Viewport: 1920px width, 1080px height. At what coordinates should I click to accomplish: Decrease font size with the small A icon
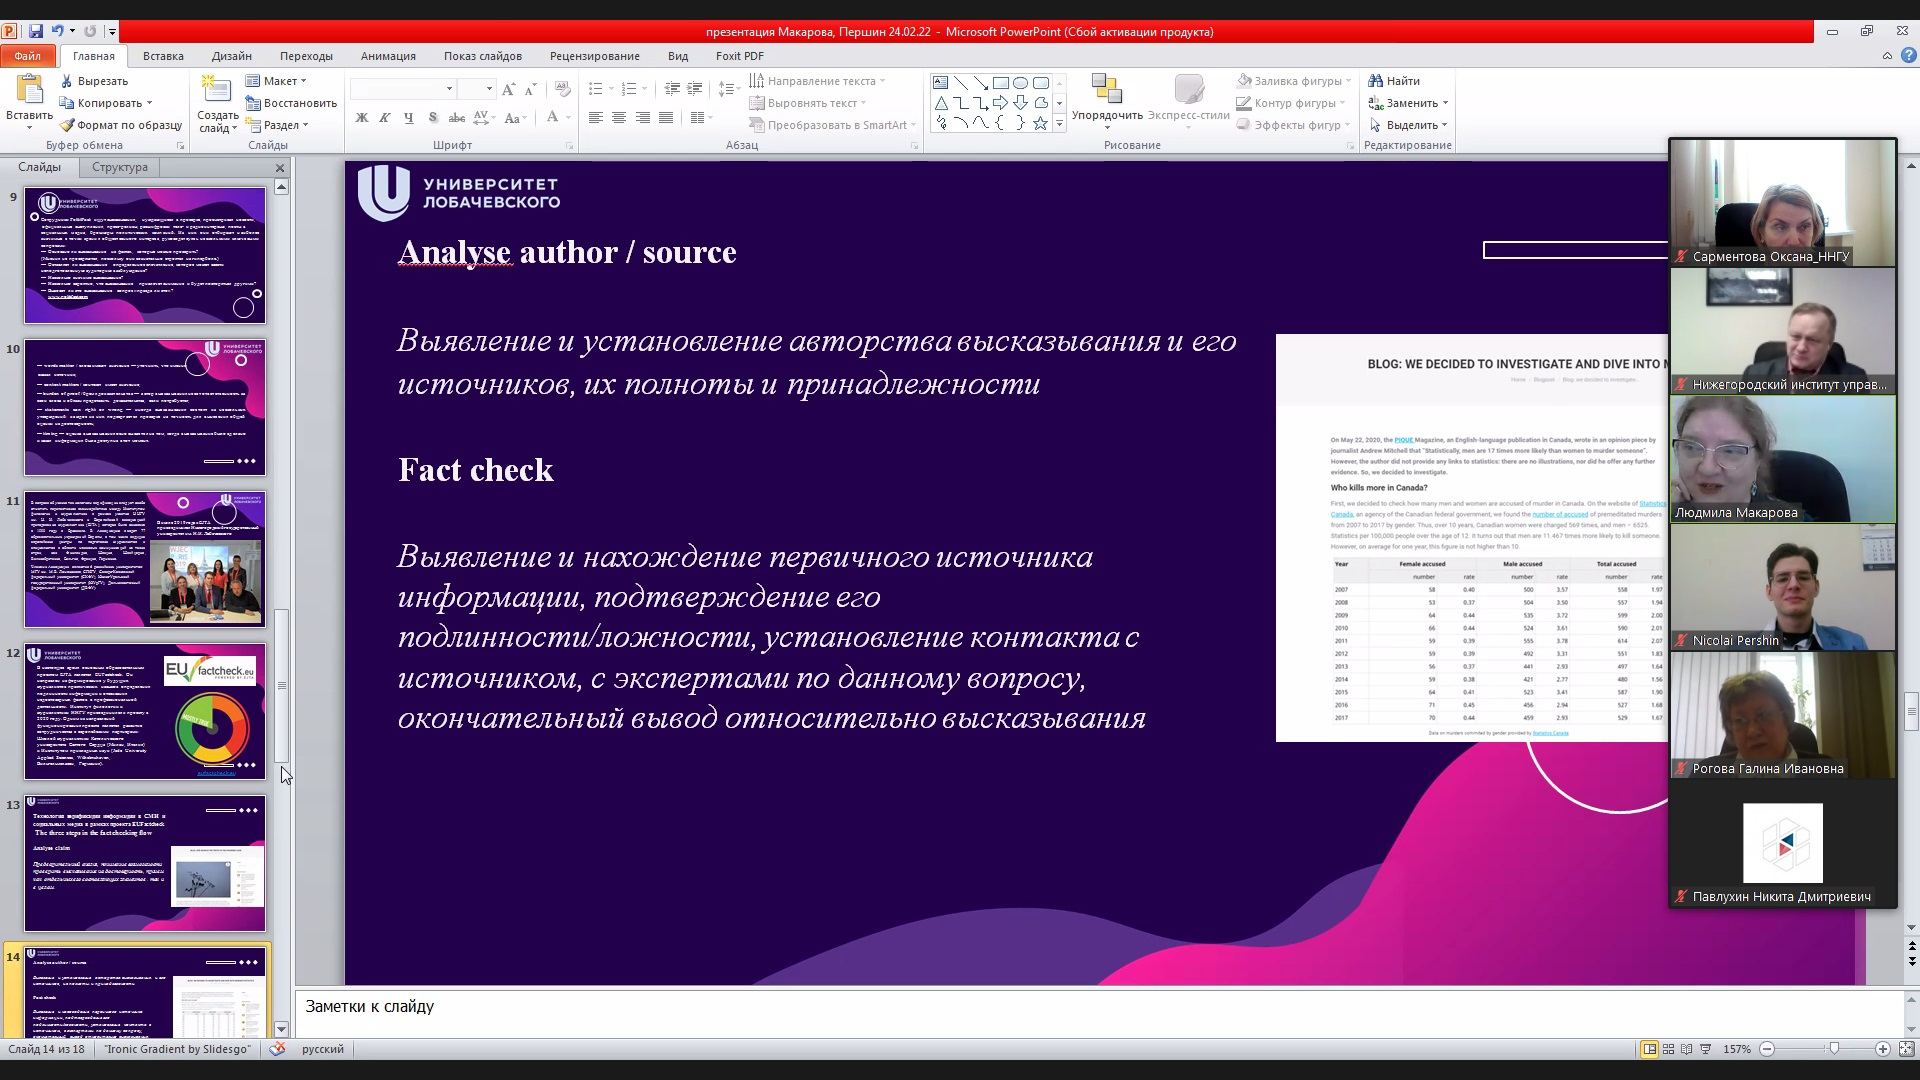pyautogui.click(x=531, y=89)
